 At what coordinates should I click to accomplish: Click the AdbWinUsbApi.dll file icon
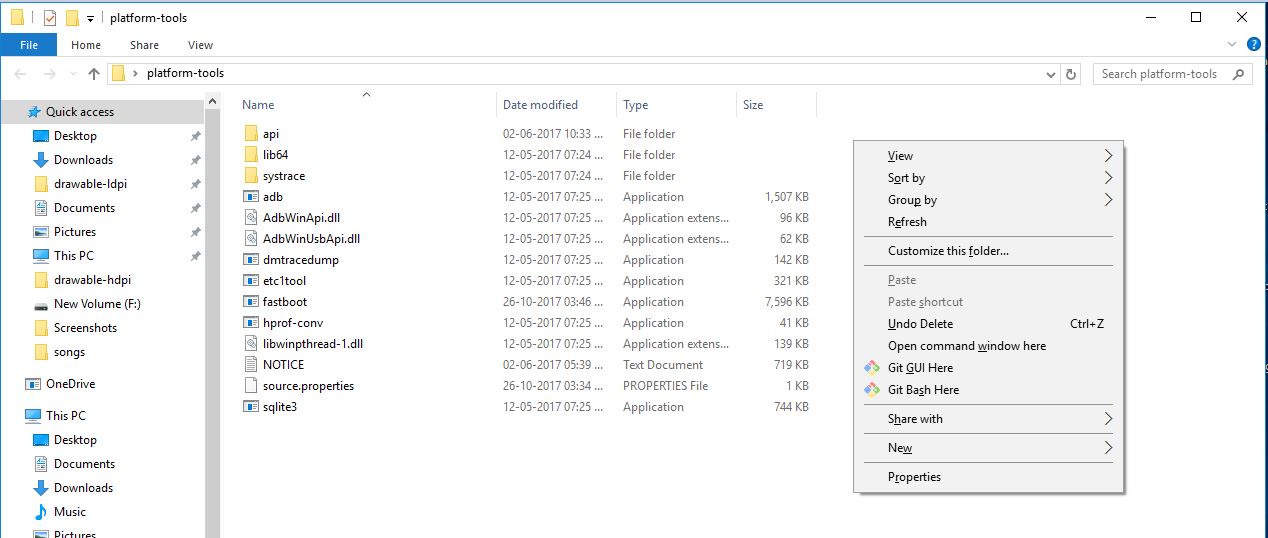(251, 239)
